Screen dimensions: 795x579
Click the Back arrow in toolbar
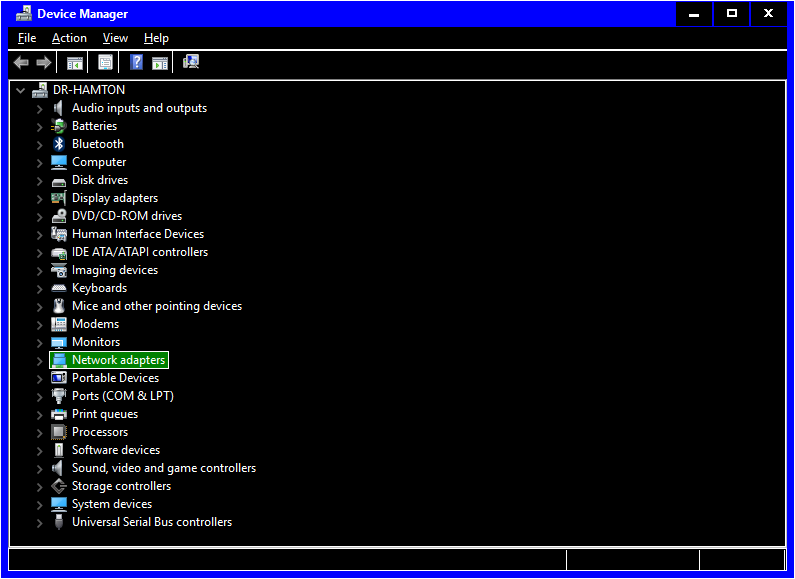[x=21, y=63]
